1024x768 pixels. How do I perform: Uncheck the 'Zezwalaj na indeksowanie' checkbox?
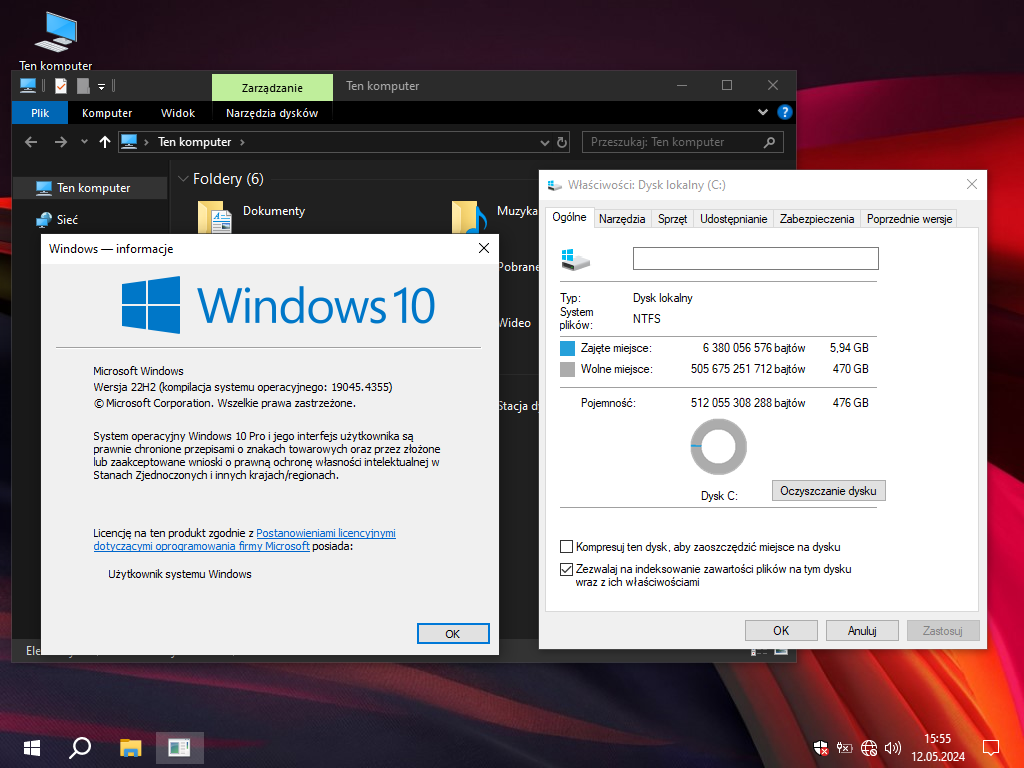pos(567,569)
